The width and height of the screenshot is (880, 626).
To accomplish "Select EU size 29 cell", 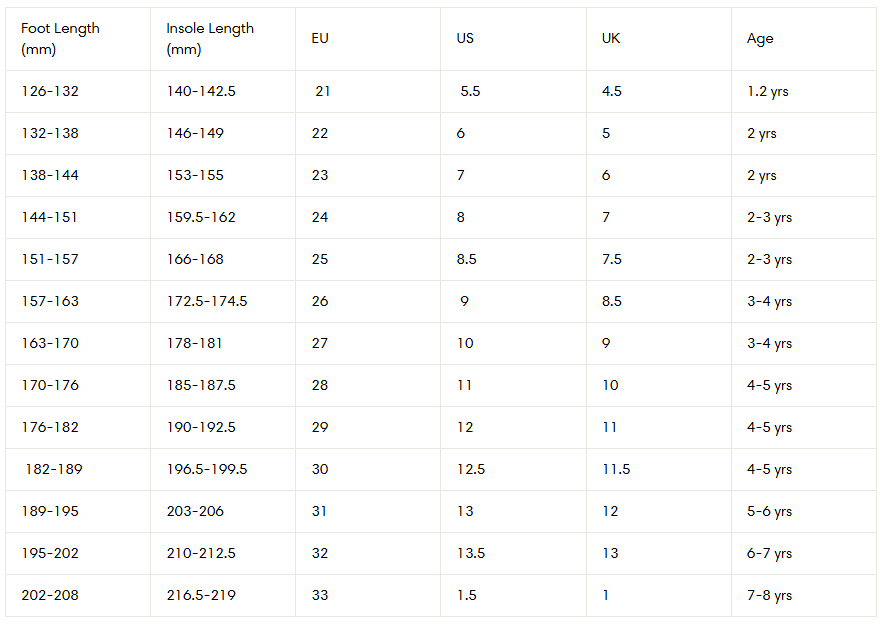I will click(x=320, y=427).
